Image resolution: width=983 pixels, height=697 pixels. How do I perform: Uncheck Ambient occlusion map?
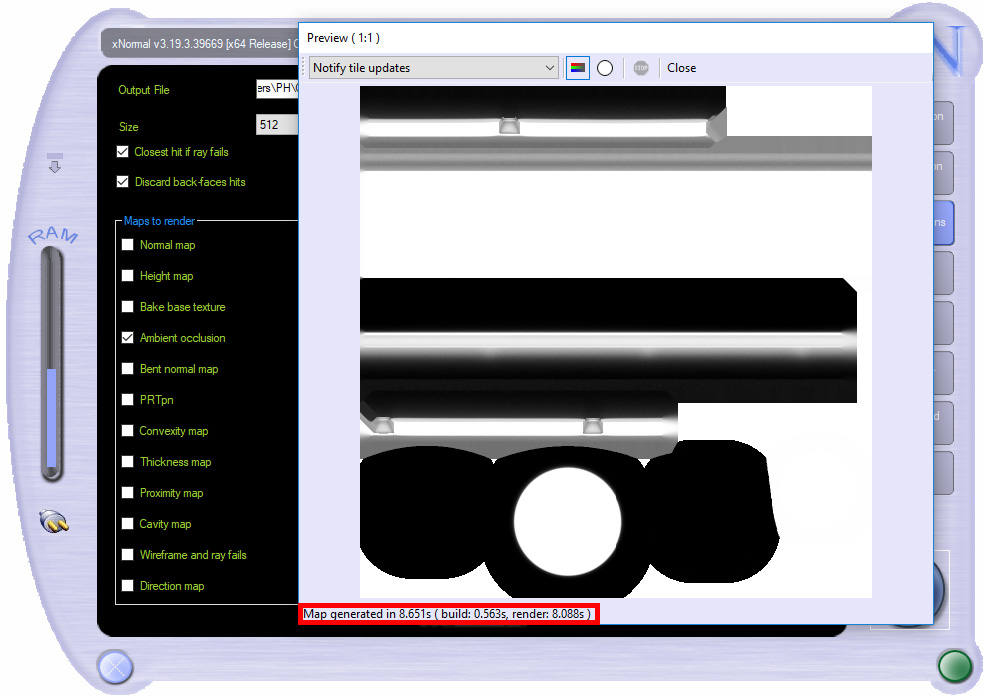point(127,338)
